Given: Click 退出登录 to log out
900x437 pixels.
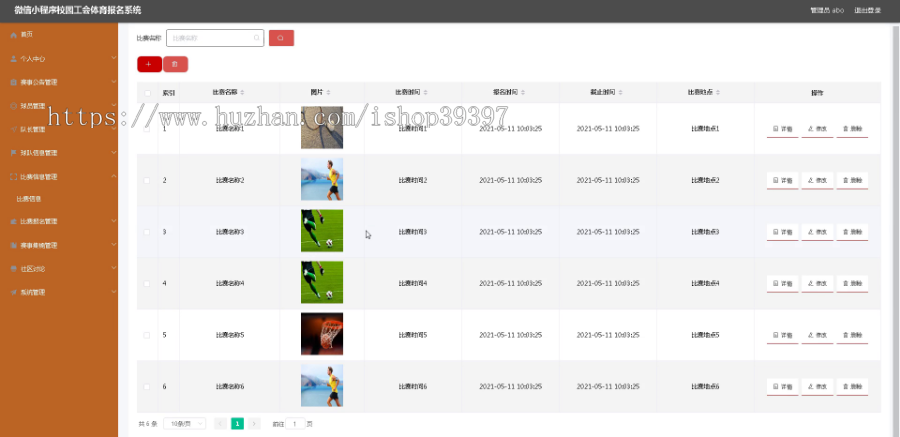Looking at the screenshot, I should click(x=867, y=10).
